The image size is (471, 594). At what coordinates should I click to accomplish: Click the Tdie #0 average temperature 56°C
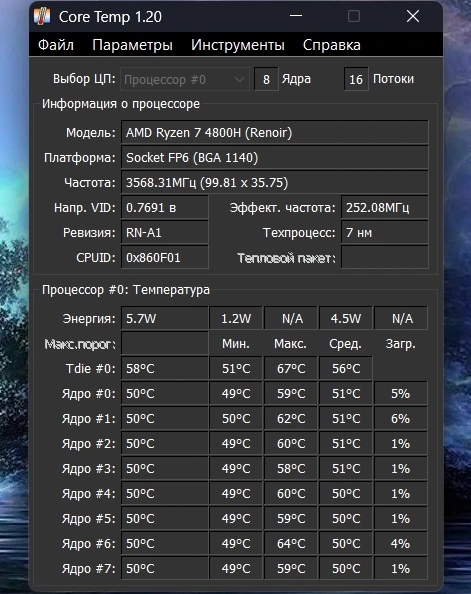346,368
